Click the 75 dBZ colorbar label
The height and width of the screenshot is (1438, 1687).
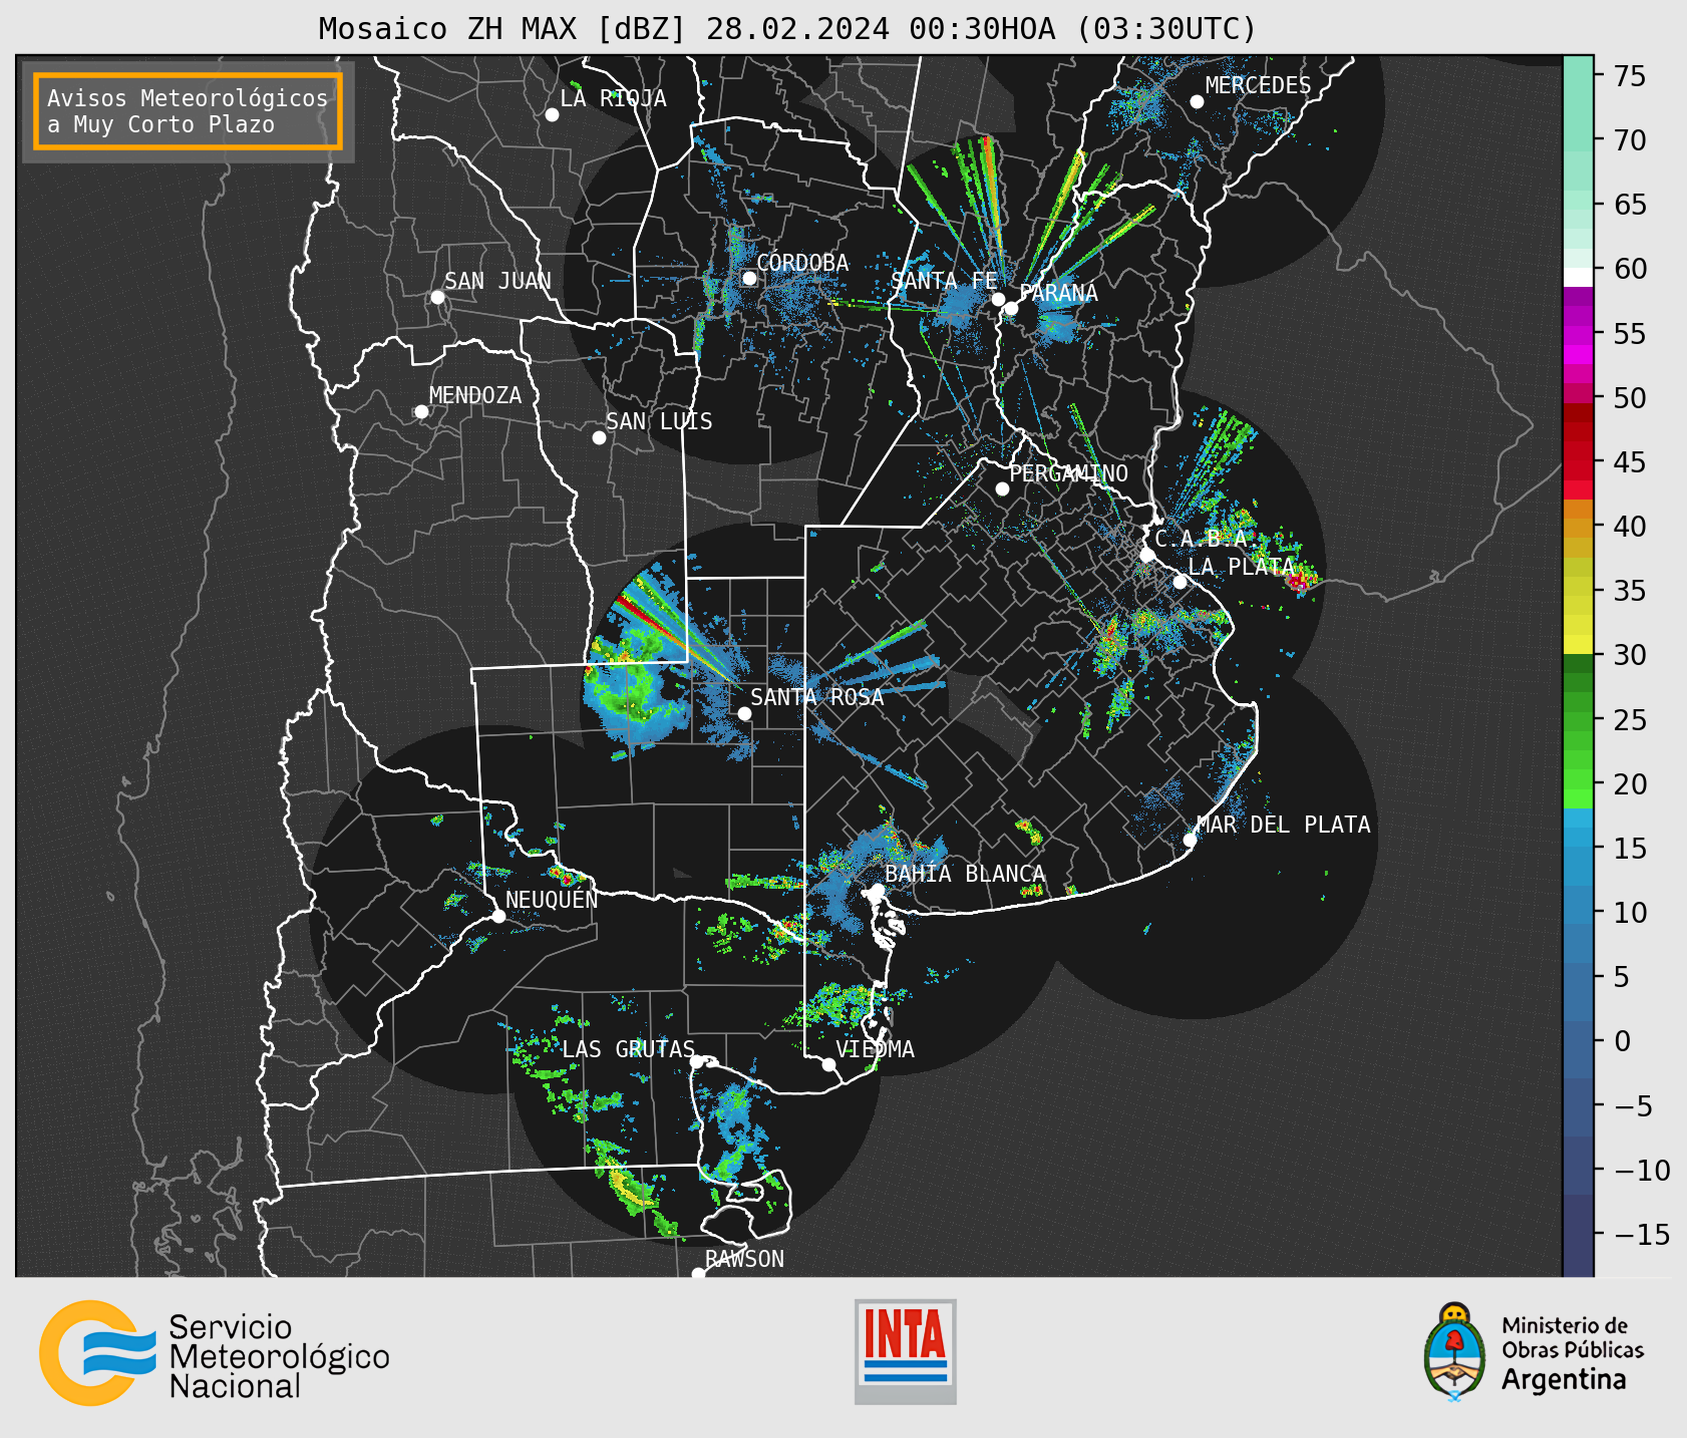tap(1629, 76)
